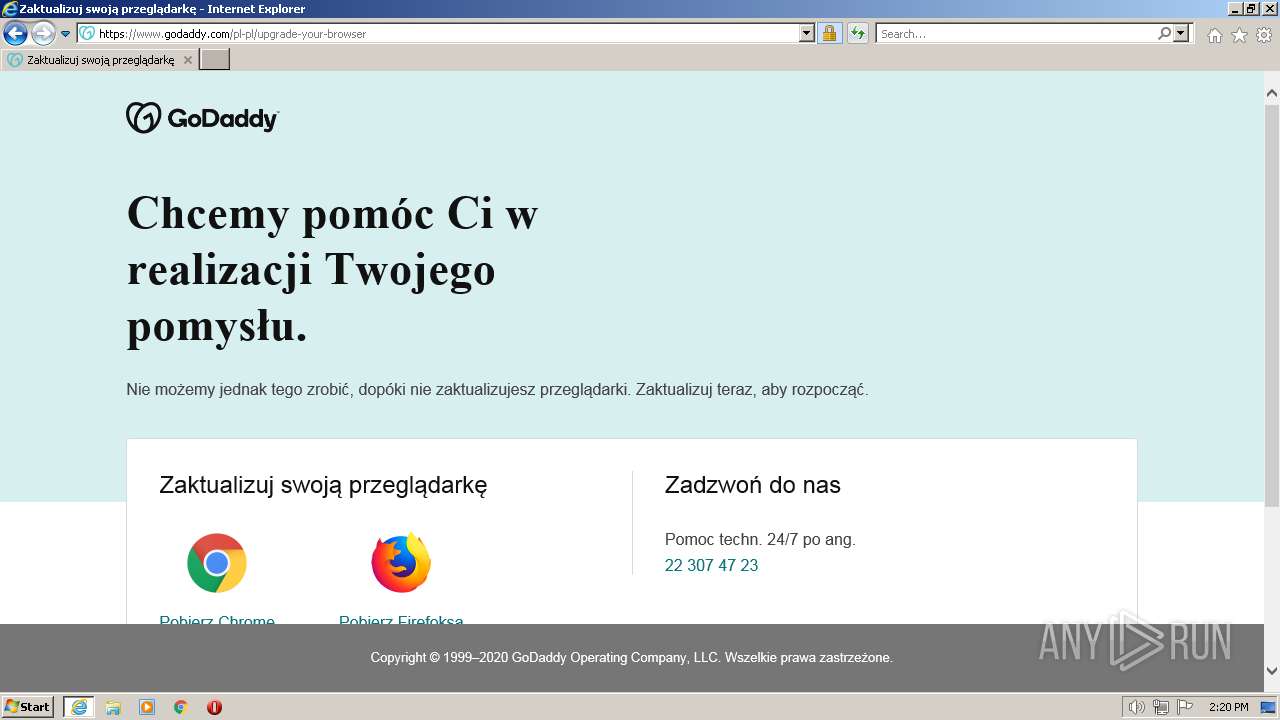Image resolution: width=1280 pixels, height=720 pixels.
Task: Open File Explorer taskbar icon
Action: pos(113,707)
